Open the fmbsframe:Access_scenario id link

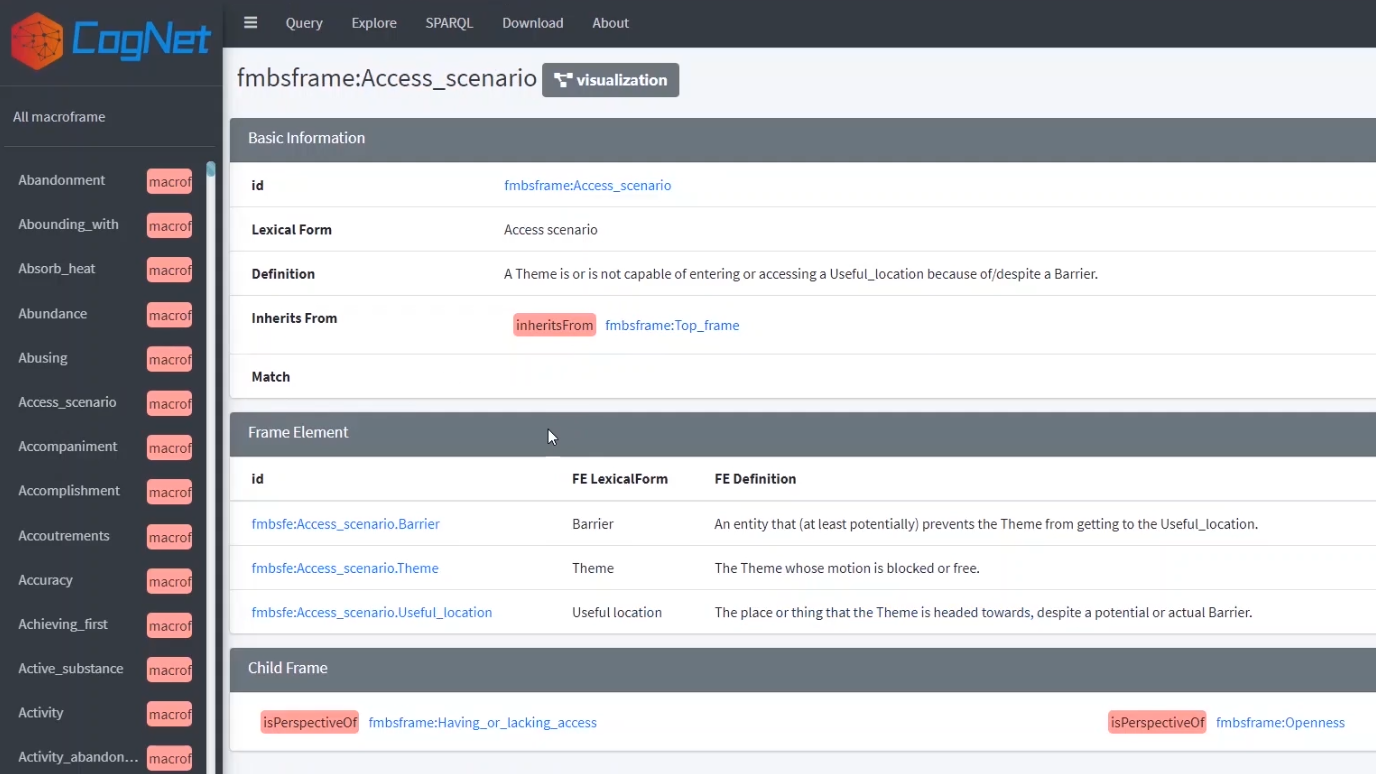587,185
